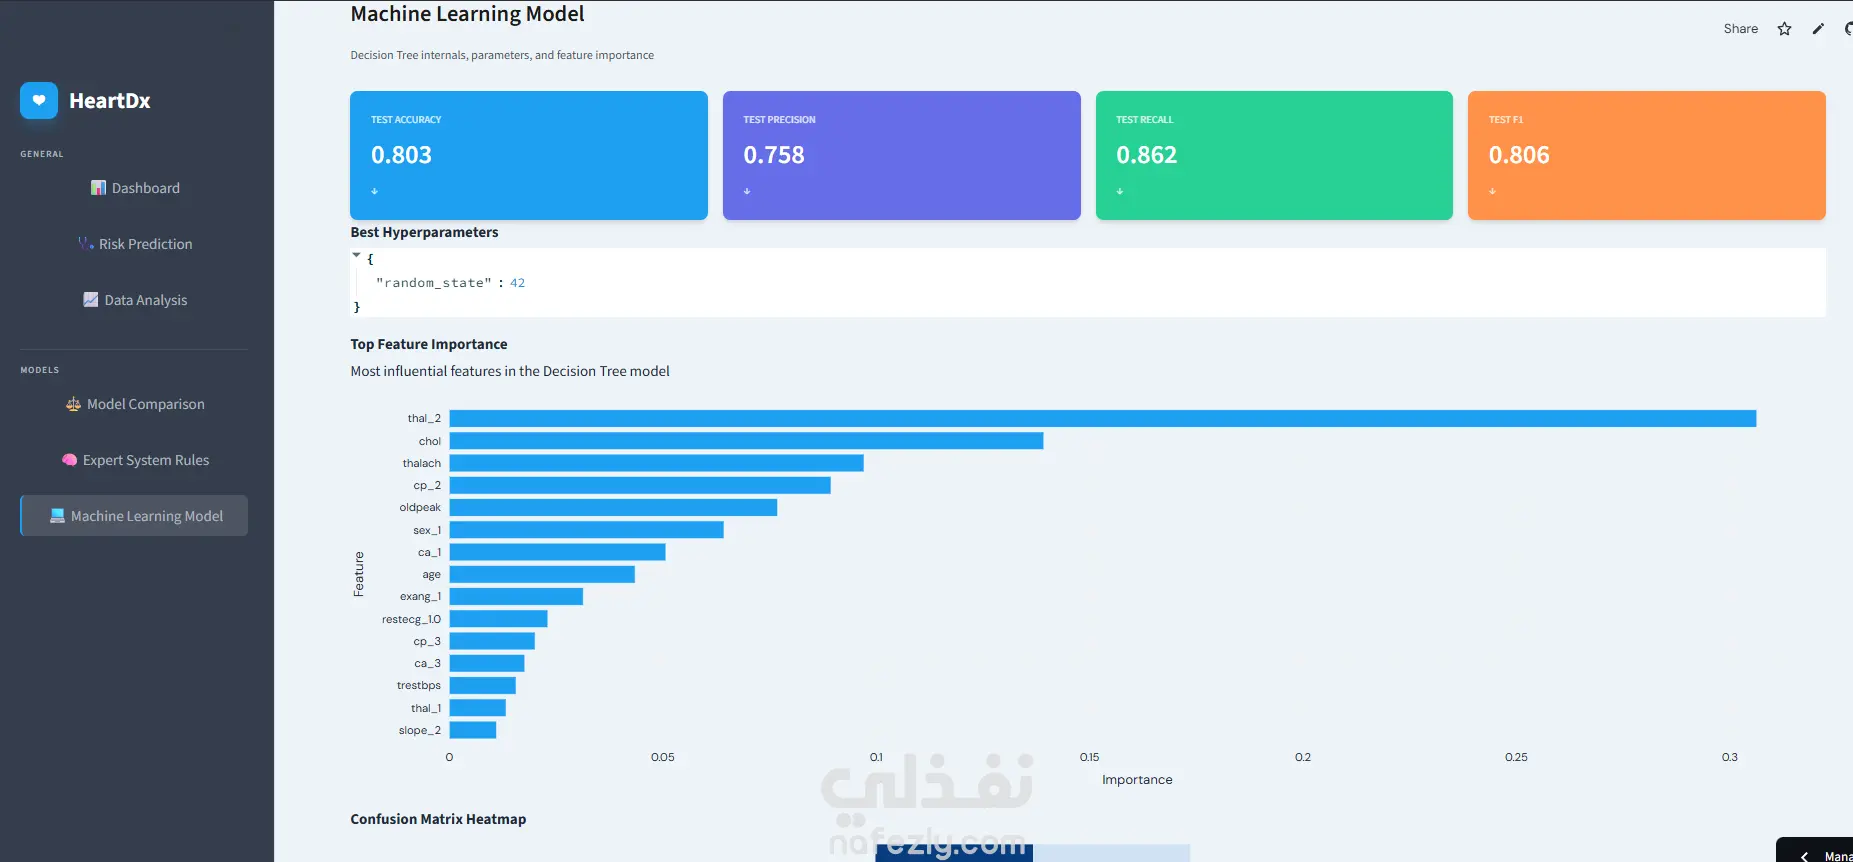Click the stethoscope Risk Prediction icon
The height and width of the screenshot is (862, 1853).
pyautogui.click(x=86, y=244)
